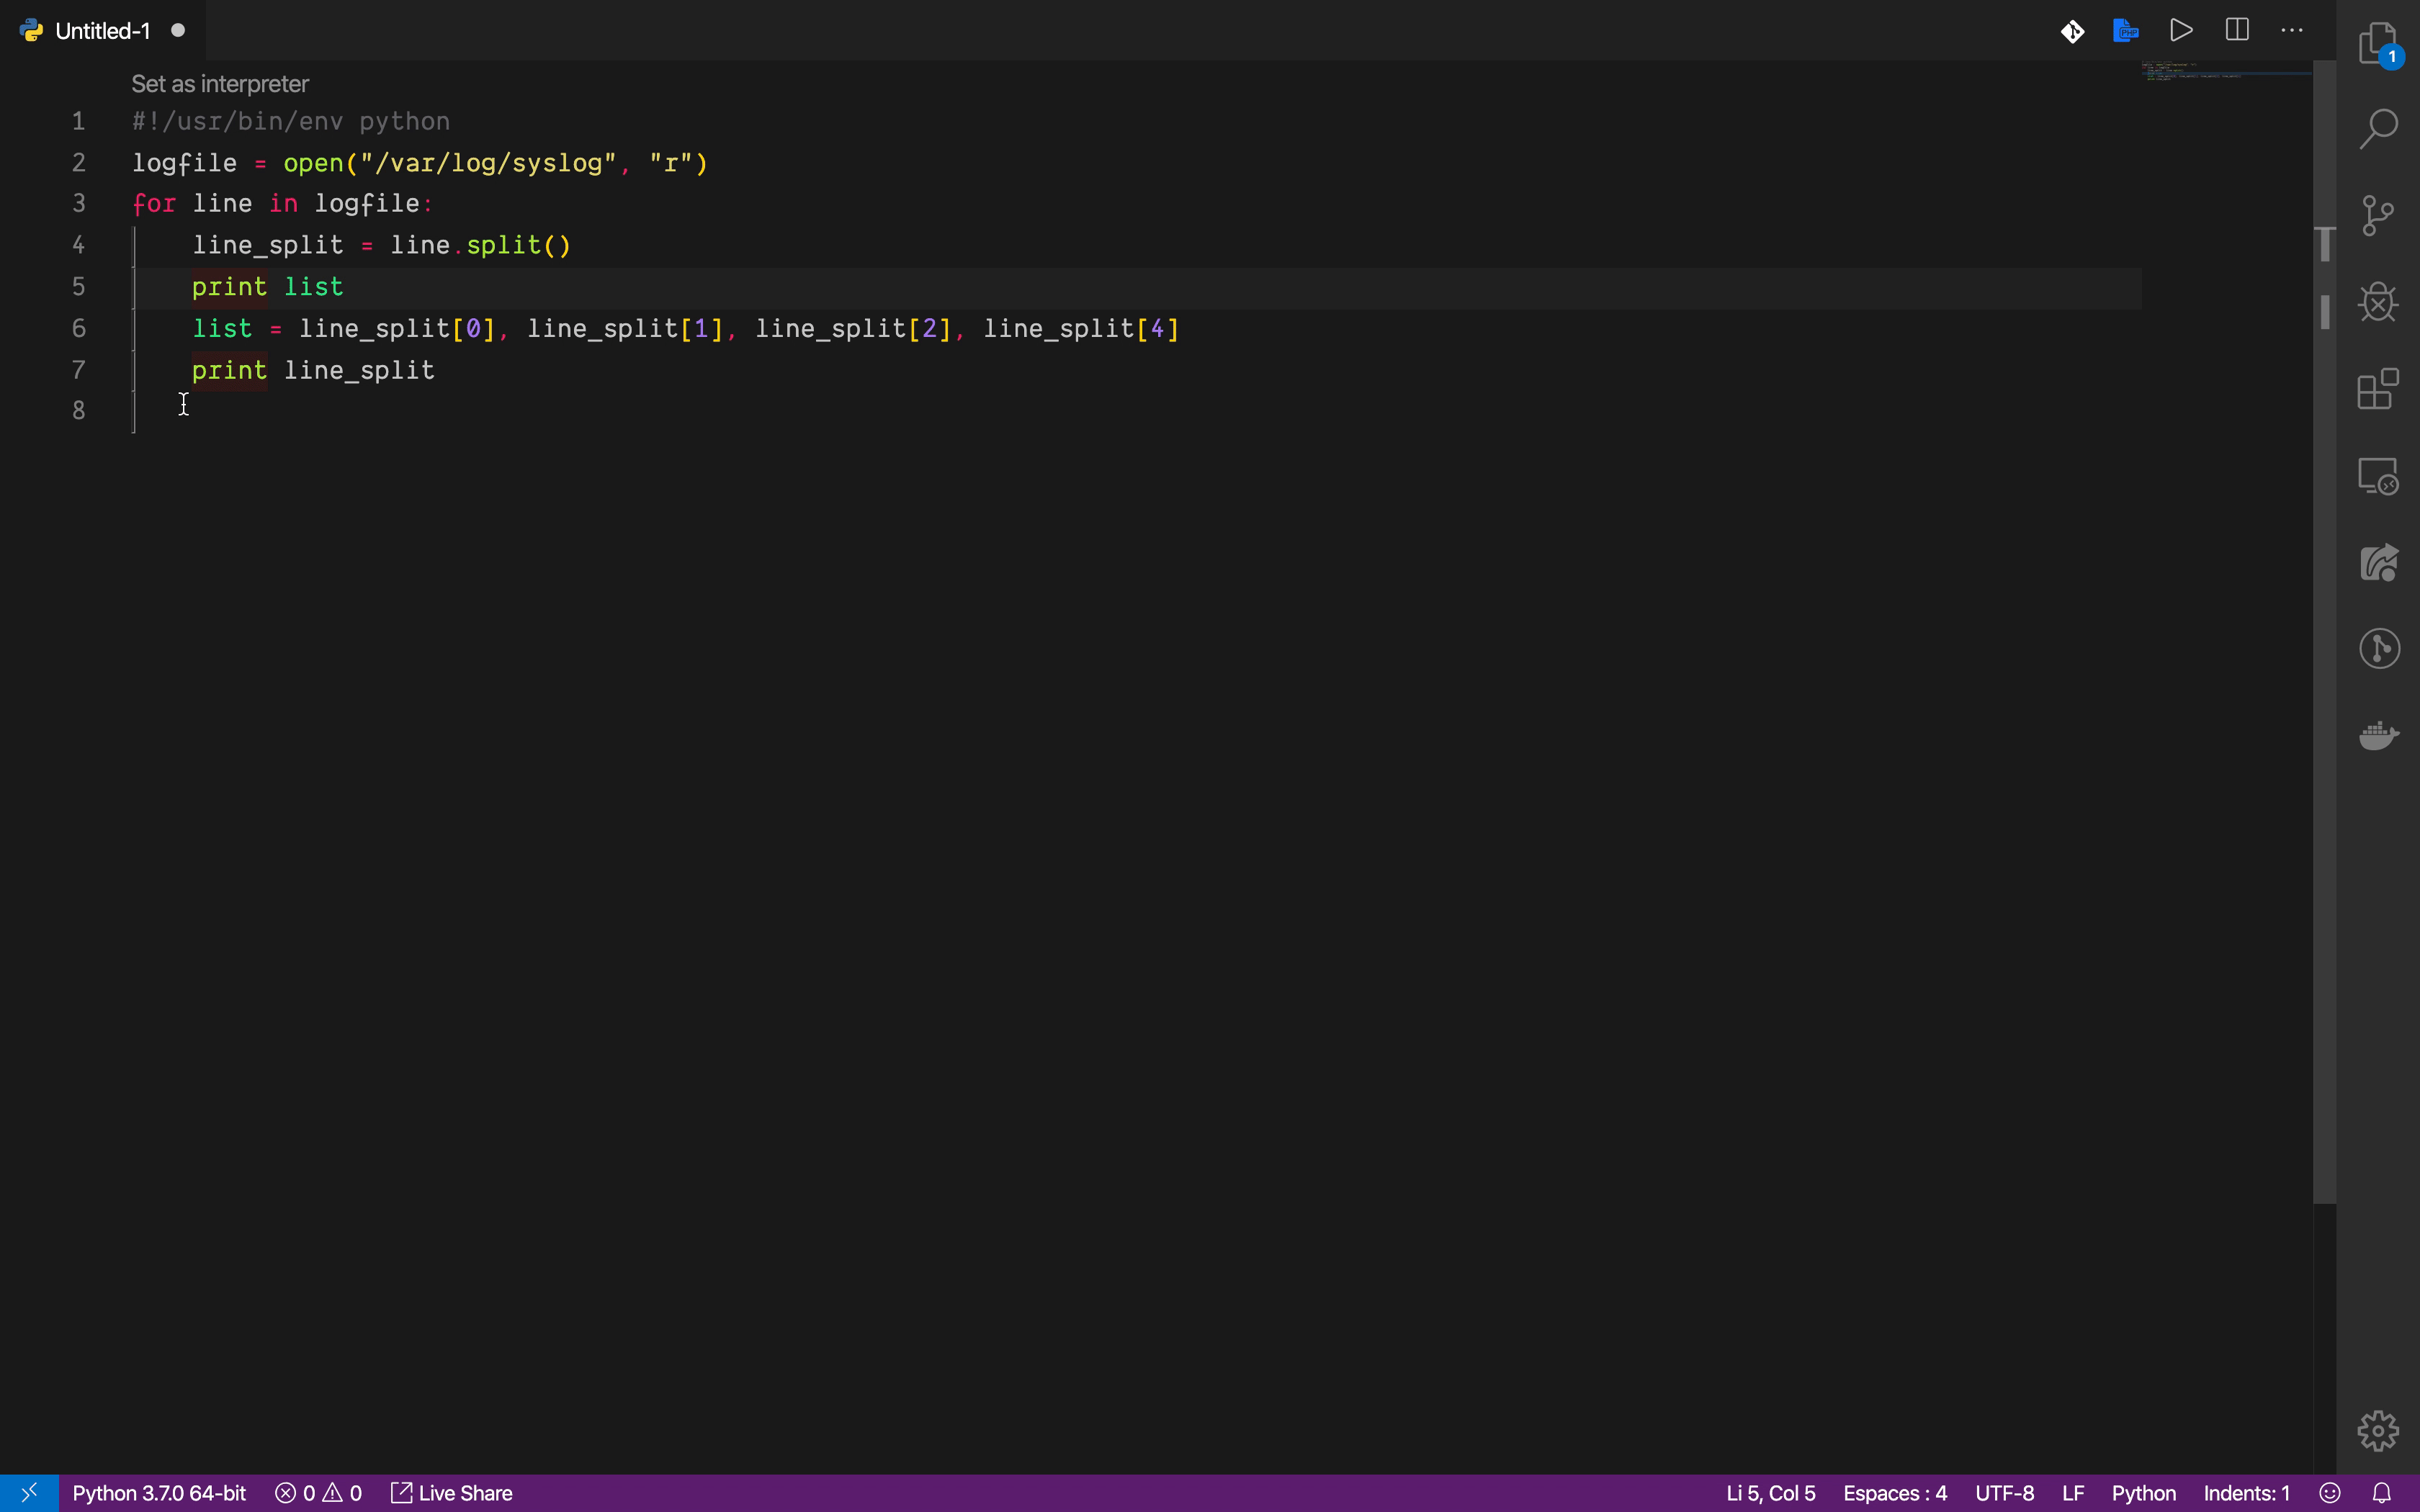Open the Manage gear settings icon
Screen dimensions: 2420x1512
click(x=2378, y=1430)
